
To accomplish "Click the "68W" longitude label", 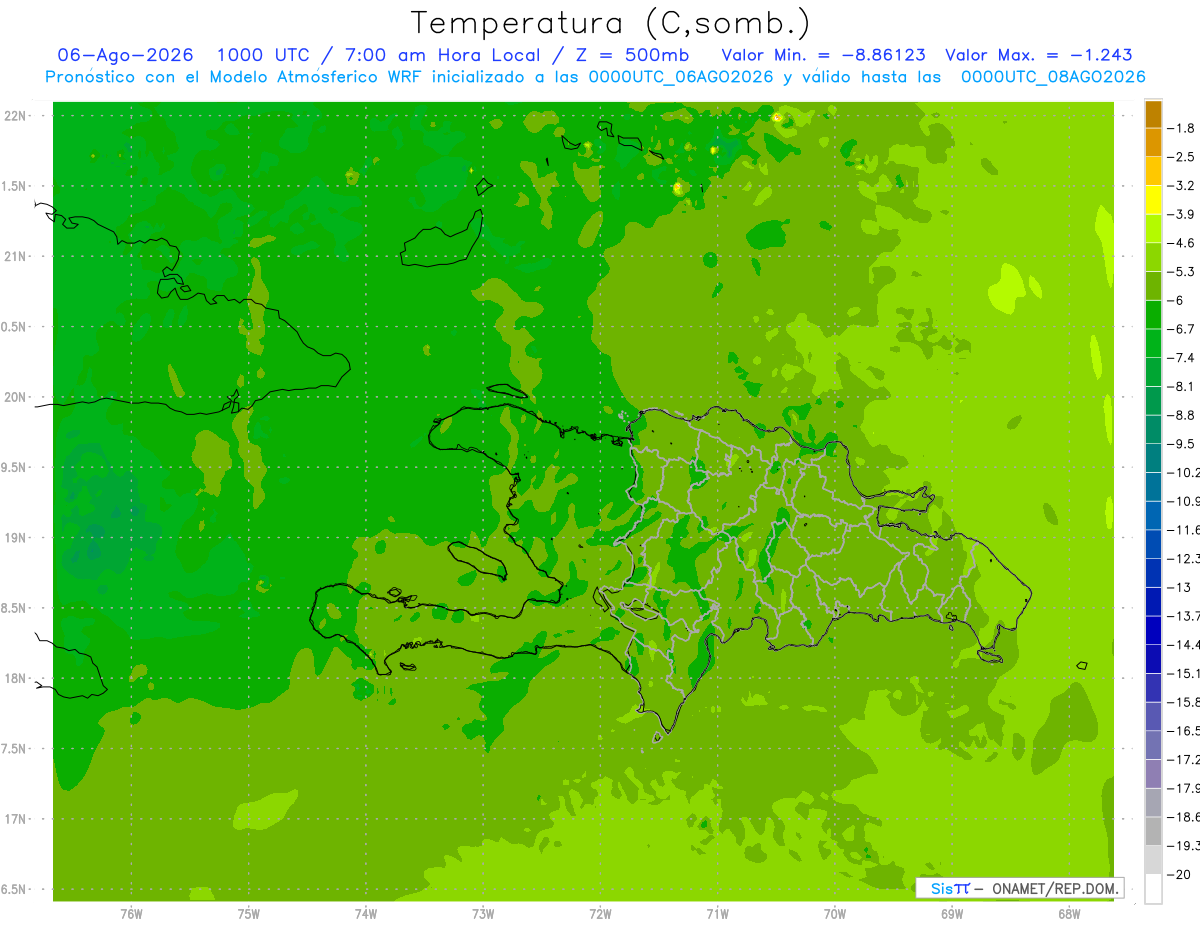I will click(1069, 914).
